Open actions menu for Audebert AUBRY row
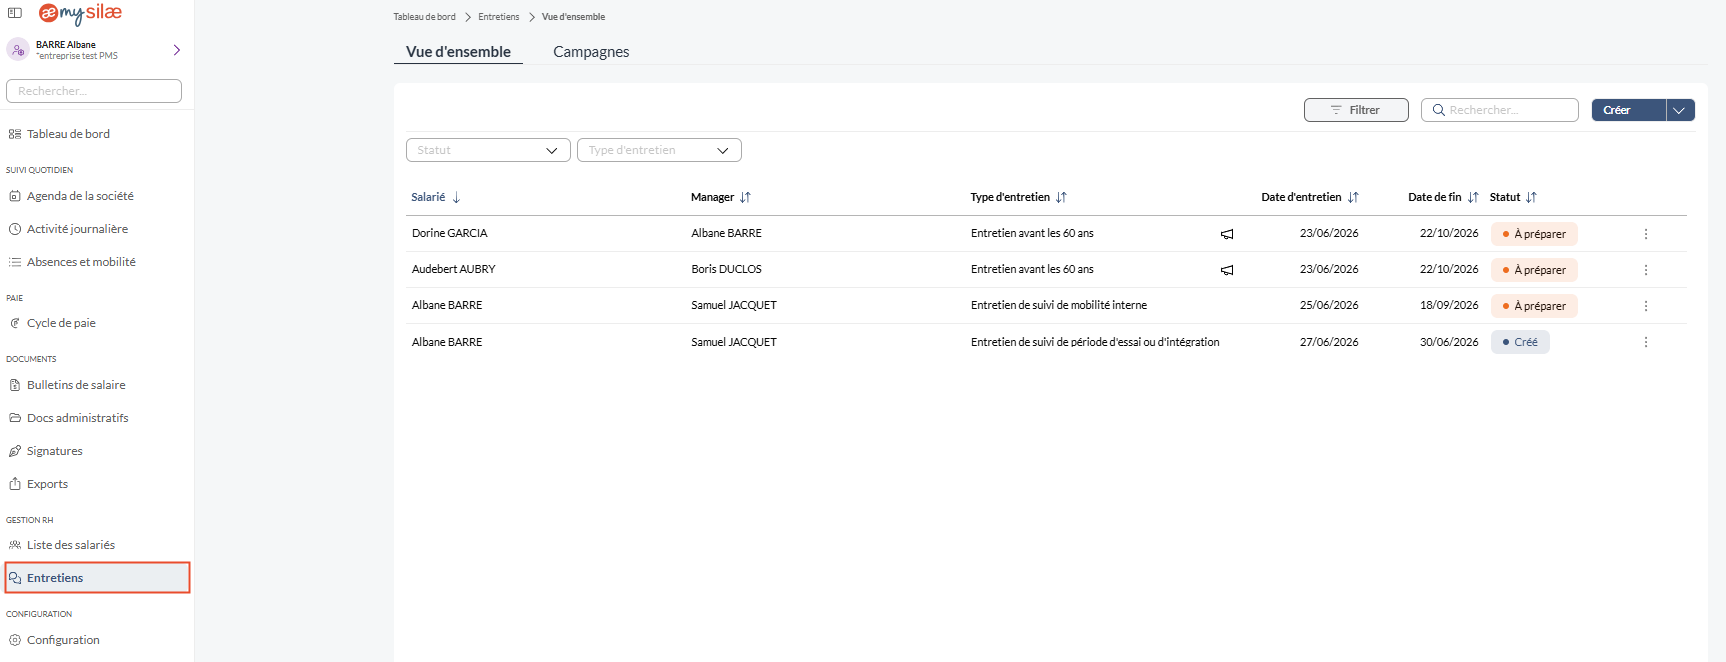Screen dimensions: 1726x662 click(x=1646, y=270)
